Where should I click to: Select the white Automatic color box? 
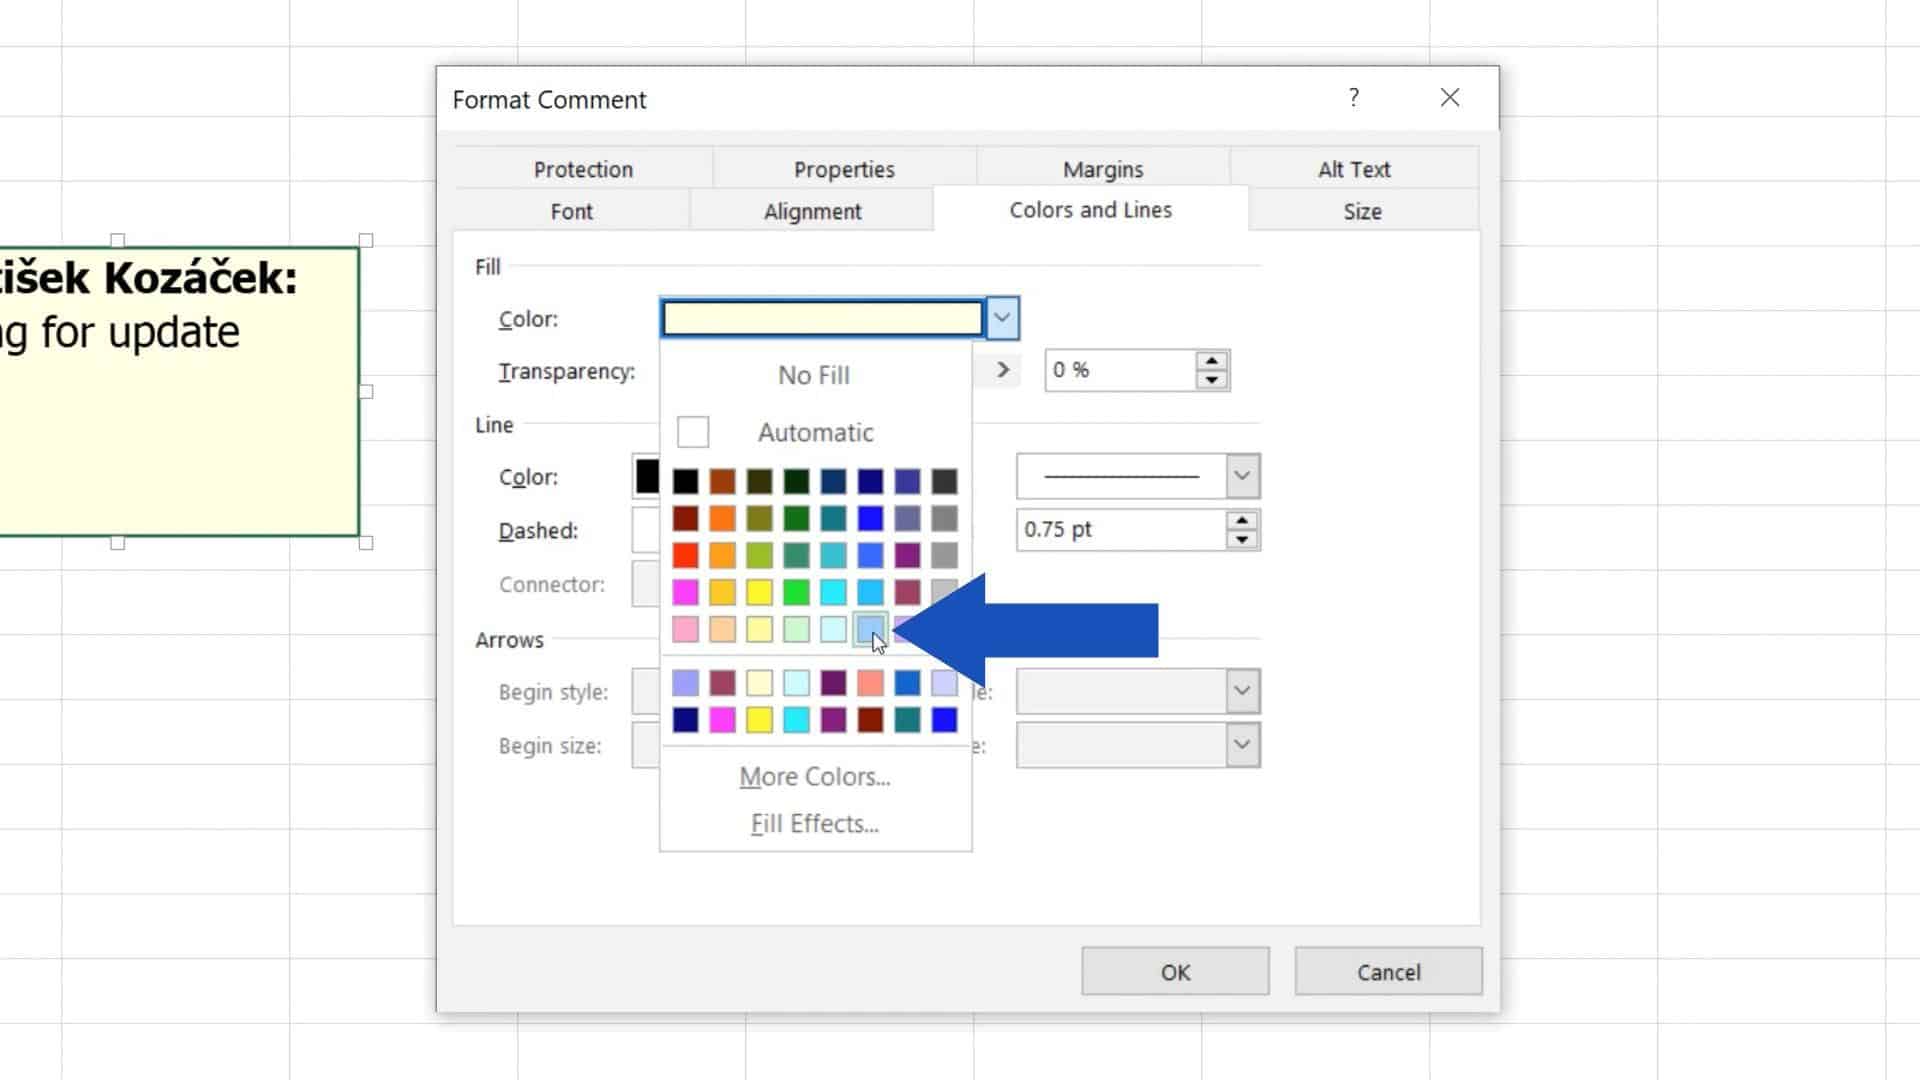(693, 432)
